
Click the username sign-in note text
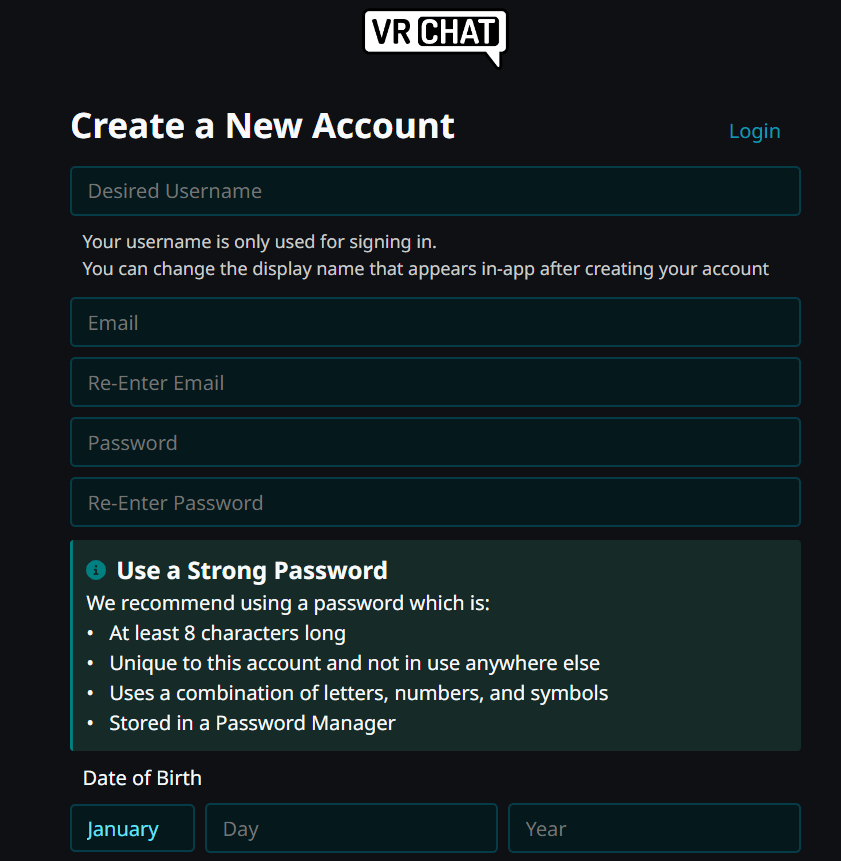[260, 241]
